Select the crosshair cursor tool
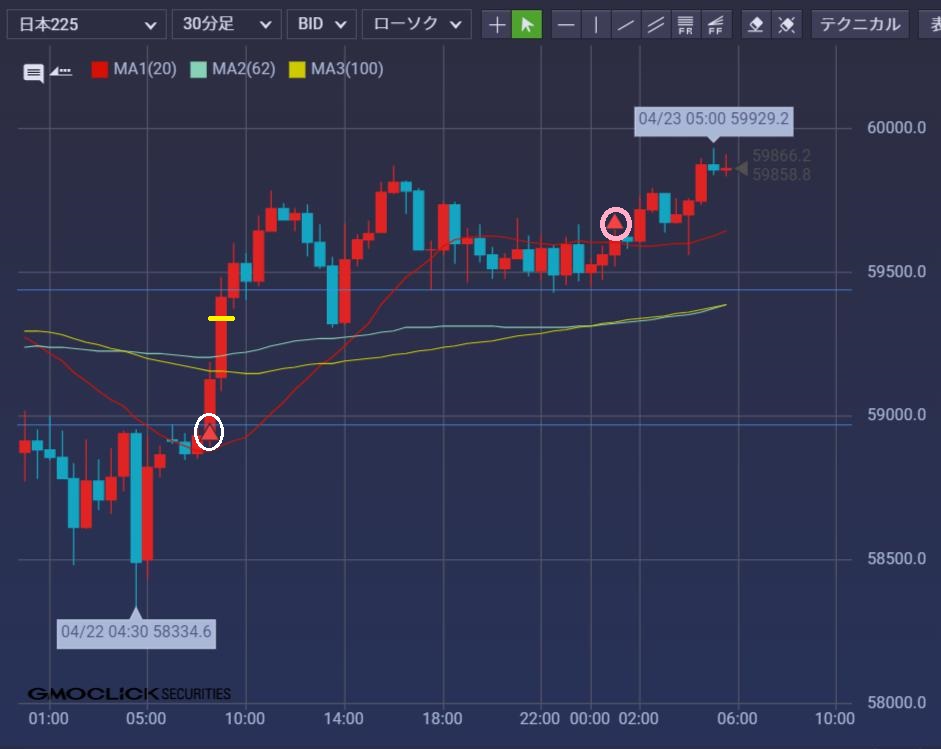The width and height of the screenshot is (941, 749). [497, 25]
